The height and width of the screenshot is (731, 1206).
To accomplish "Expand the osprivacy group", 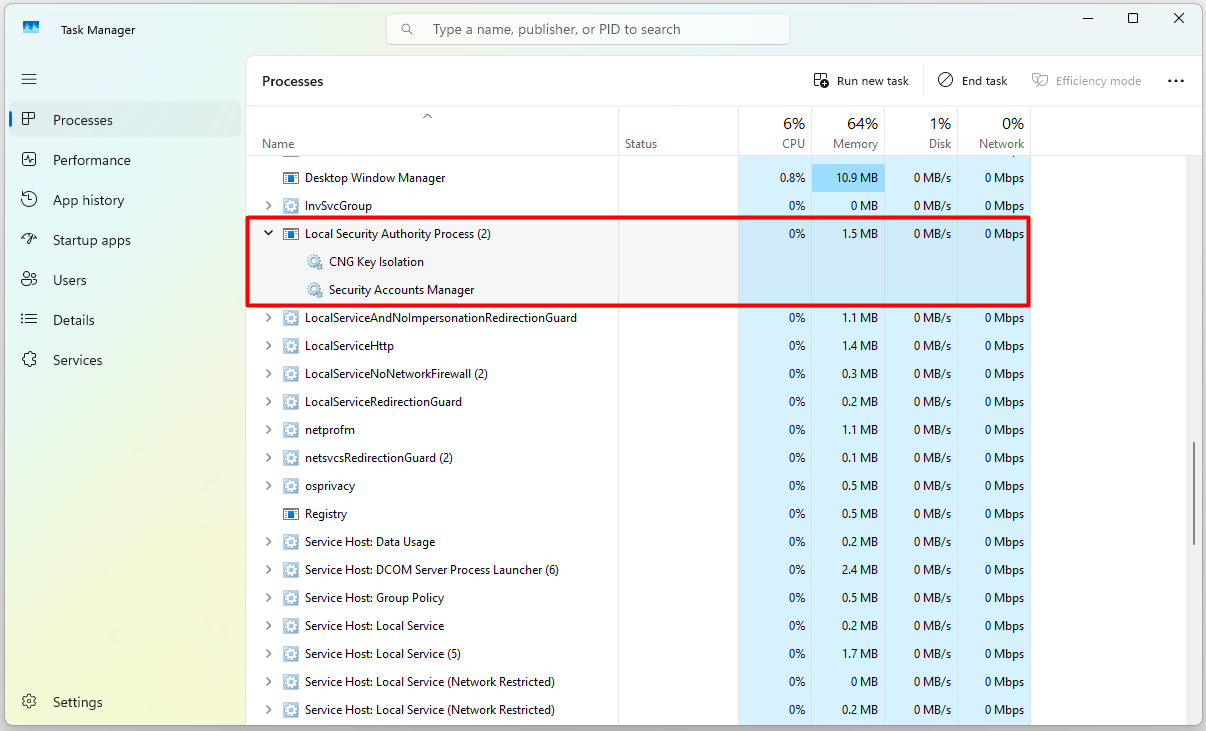I will [x=268, y=485].
